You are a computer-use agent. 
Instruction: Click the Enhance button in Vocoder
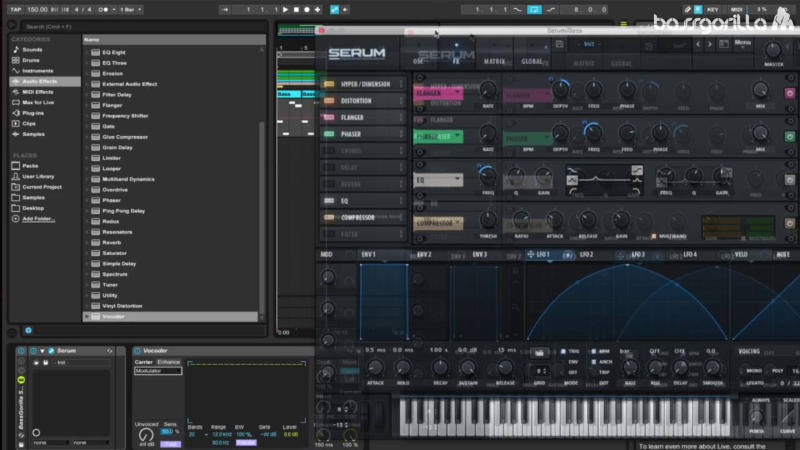168,362
